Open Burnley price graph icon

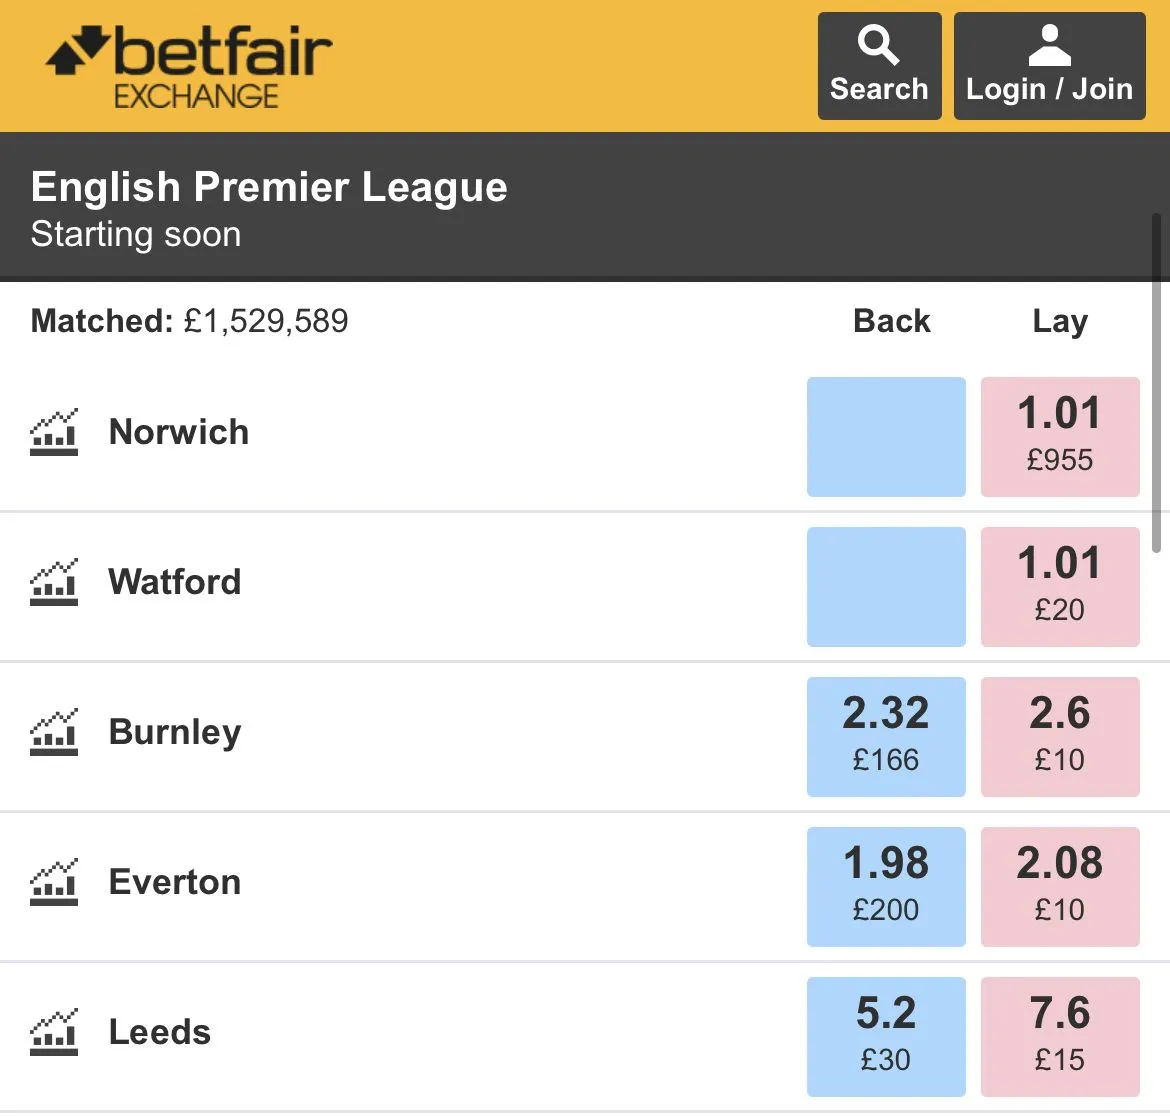coord(54,733)
